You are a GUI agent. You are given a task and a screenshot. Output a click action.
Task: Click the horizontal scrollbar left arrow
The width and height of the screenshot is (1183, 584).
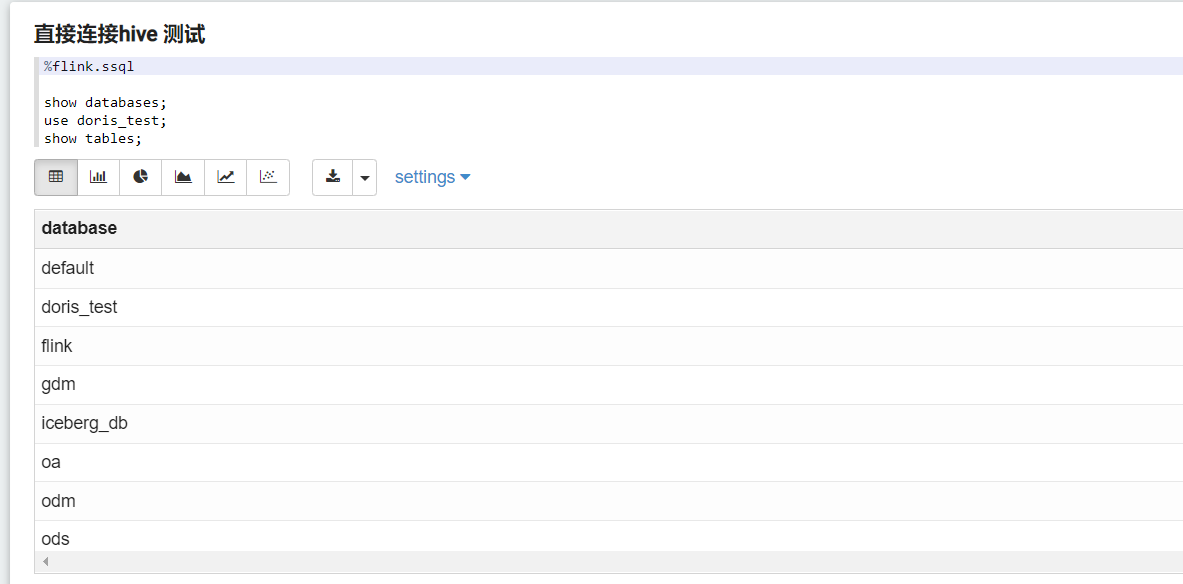46,562
